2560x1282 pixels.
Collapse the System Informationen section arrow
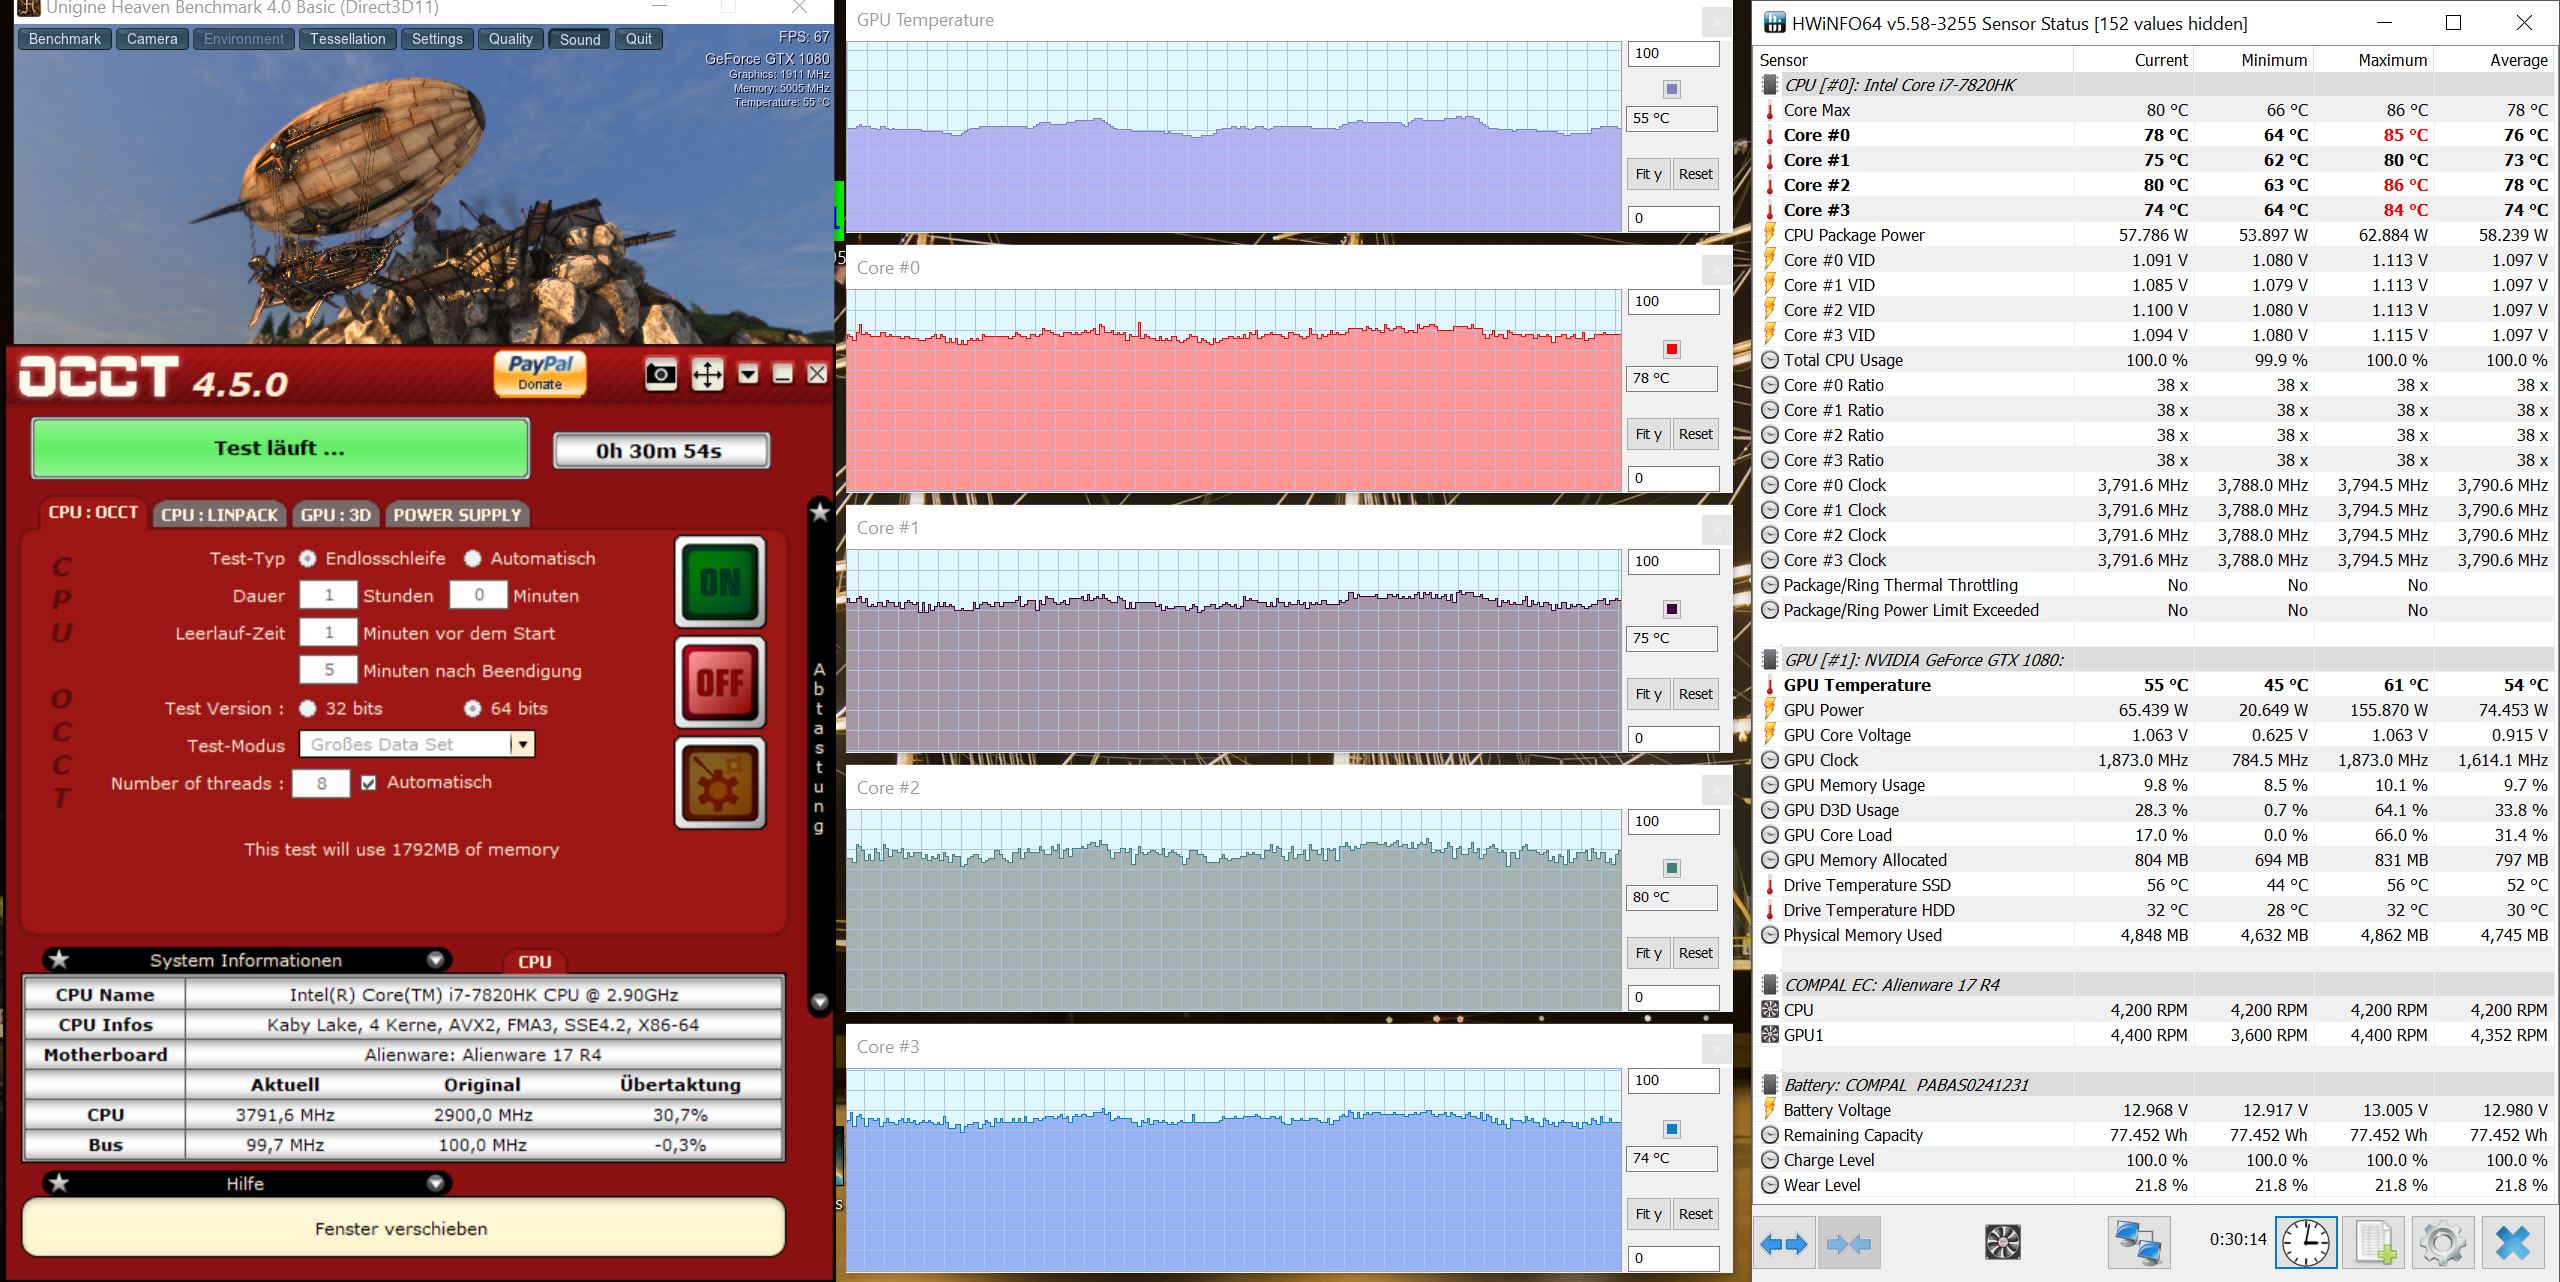[435, 960]
